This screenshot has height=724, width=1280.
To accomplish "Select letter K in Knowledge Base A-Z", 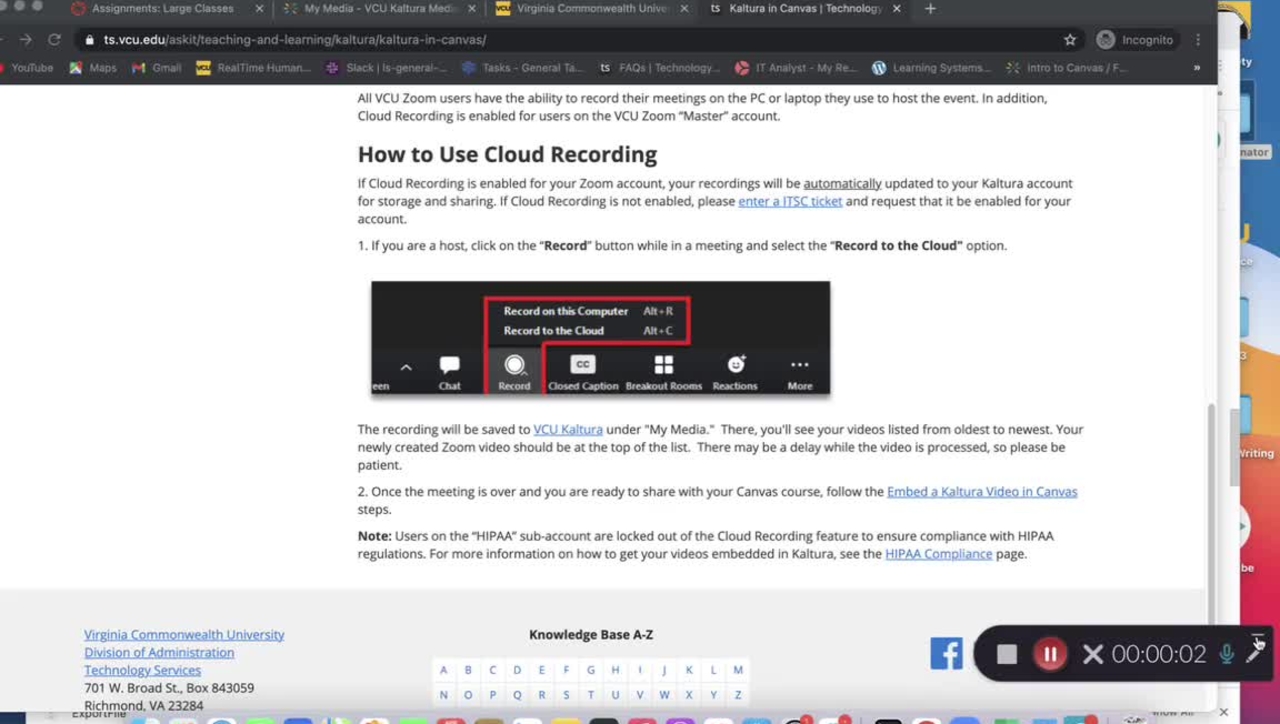I will [x=689, y=670].
